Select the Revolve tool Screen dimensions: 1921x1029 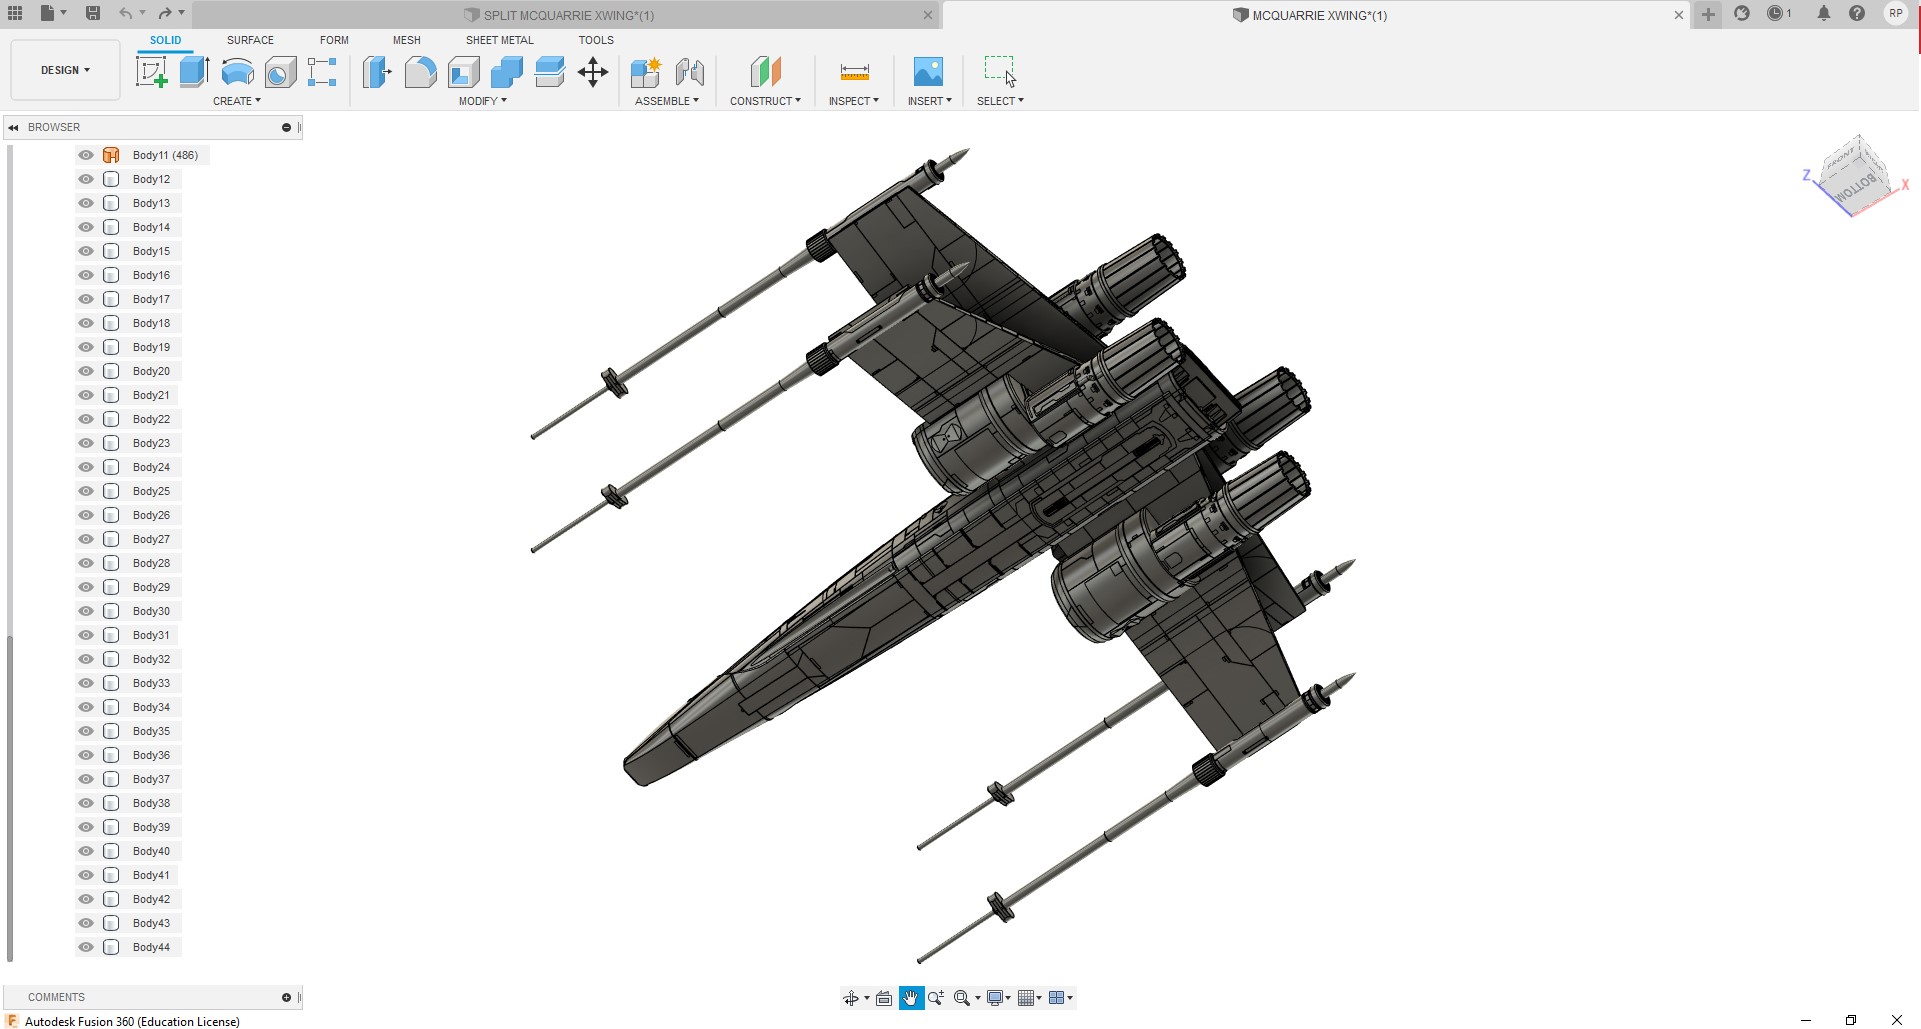click(237, 72)
